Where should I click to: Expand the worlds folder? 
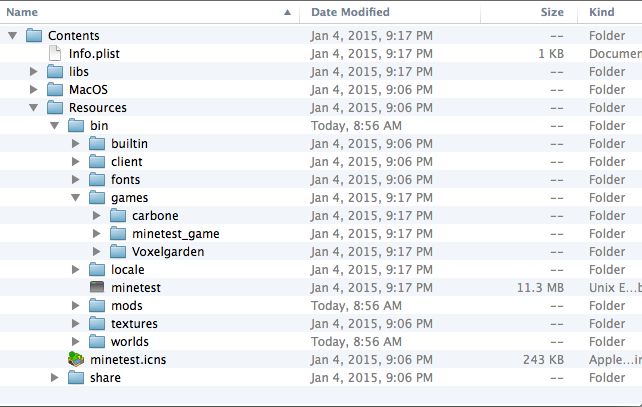point(76,342)
